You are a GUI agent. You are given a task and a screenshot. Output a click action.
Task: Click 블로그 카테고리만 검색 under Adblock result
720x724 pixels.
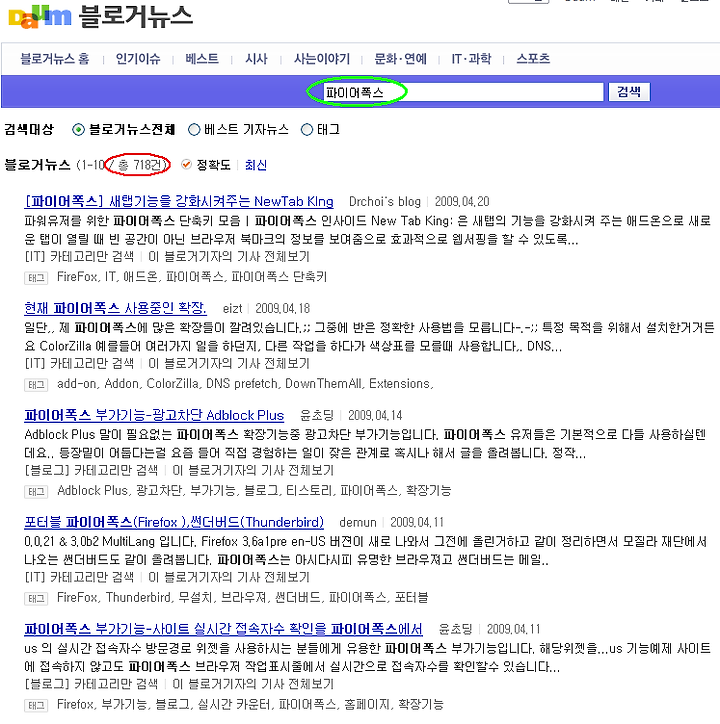tap(91, 471)
